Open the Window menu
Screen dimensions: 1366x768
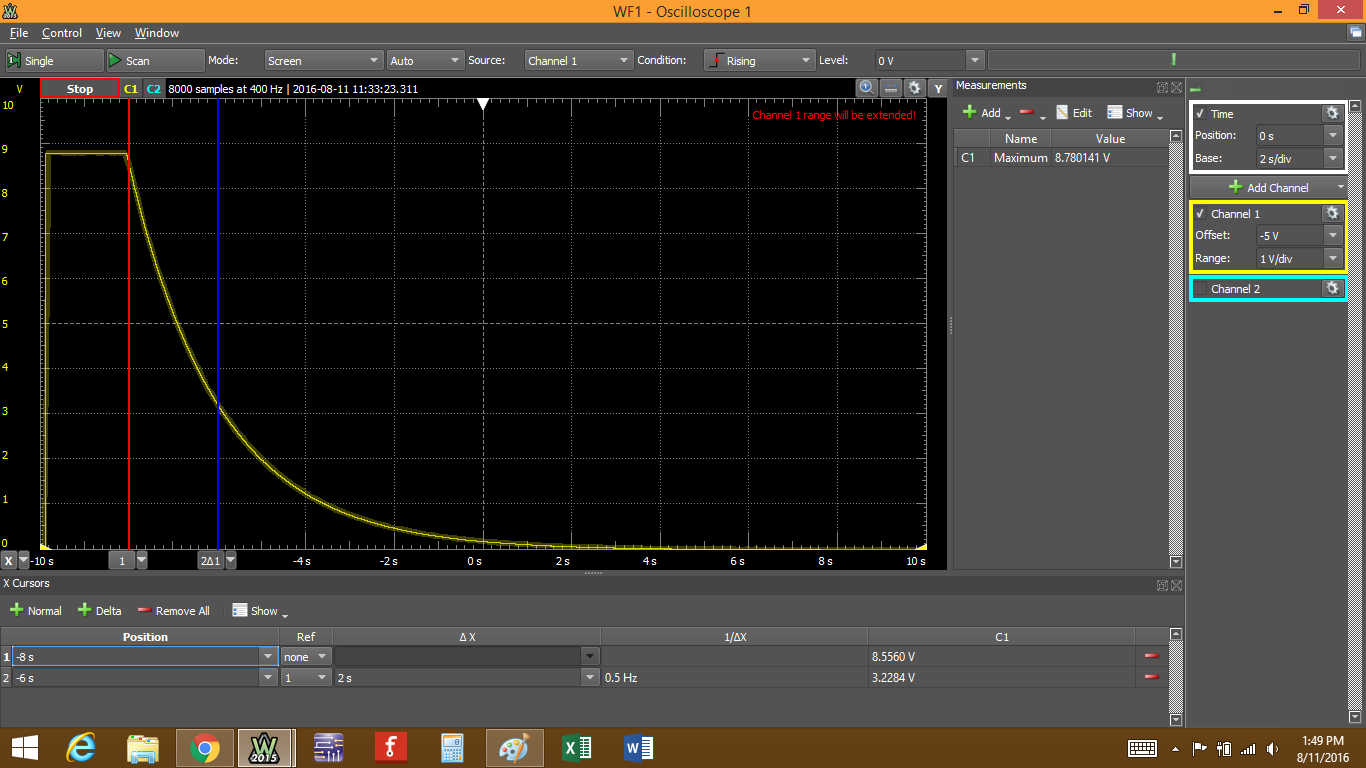point(157,32)
